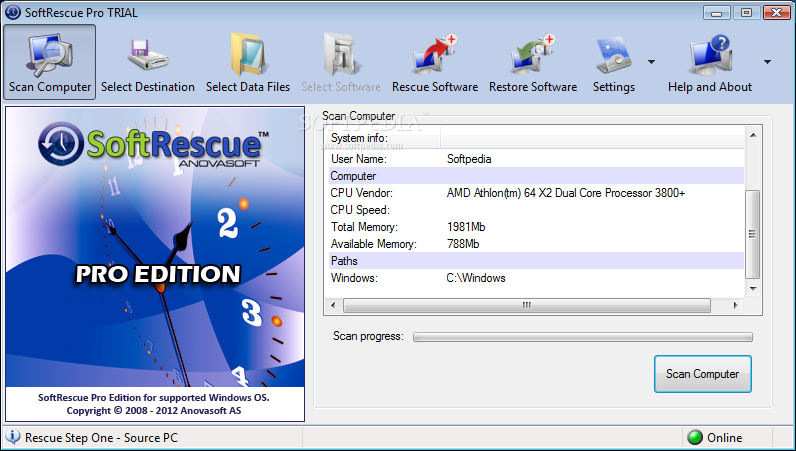Click the horizontal scrollbar left arrow
Viewport: 796px width, 451px height.
pyautogui.click(x=333, y=305)
